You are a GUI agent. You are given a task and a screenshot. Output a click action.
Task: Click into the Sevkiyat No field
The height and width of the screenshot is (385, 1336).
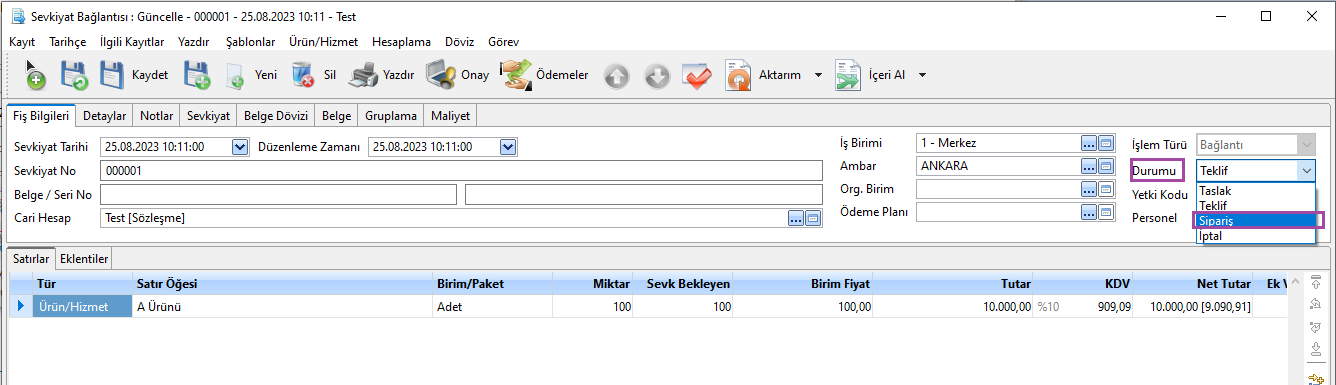(461, 170)
